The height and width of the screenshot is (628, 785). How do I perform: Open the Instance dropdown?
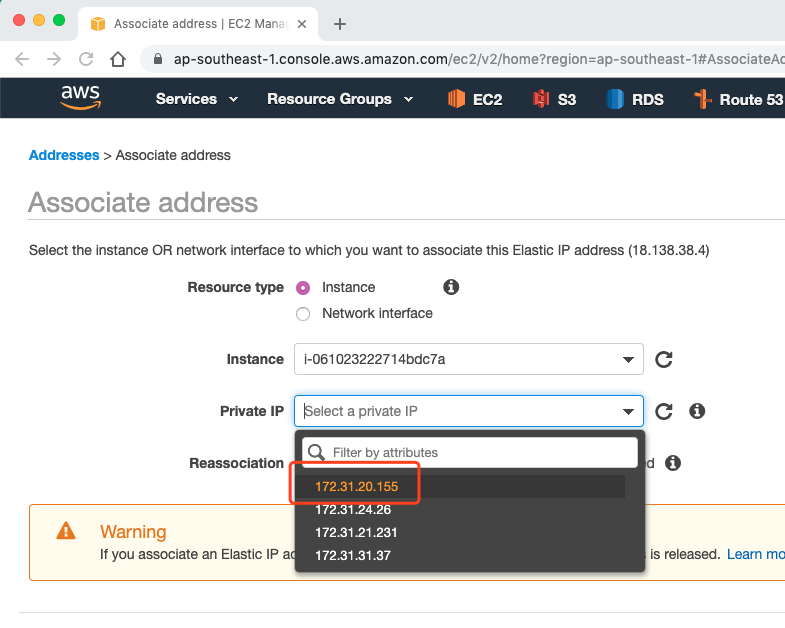(x=469, y=359)
